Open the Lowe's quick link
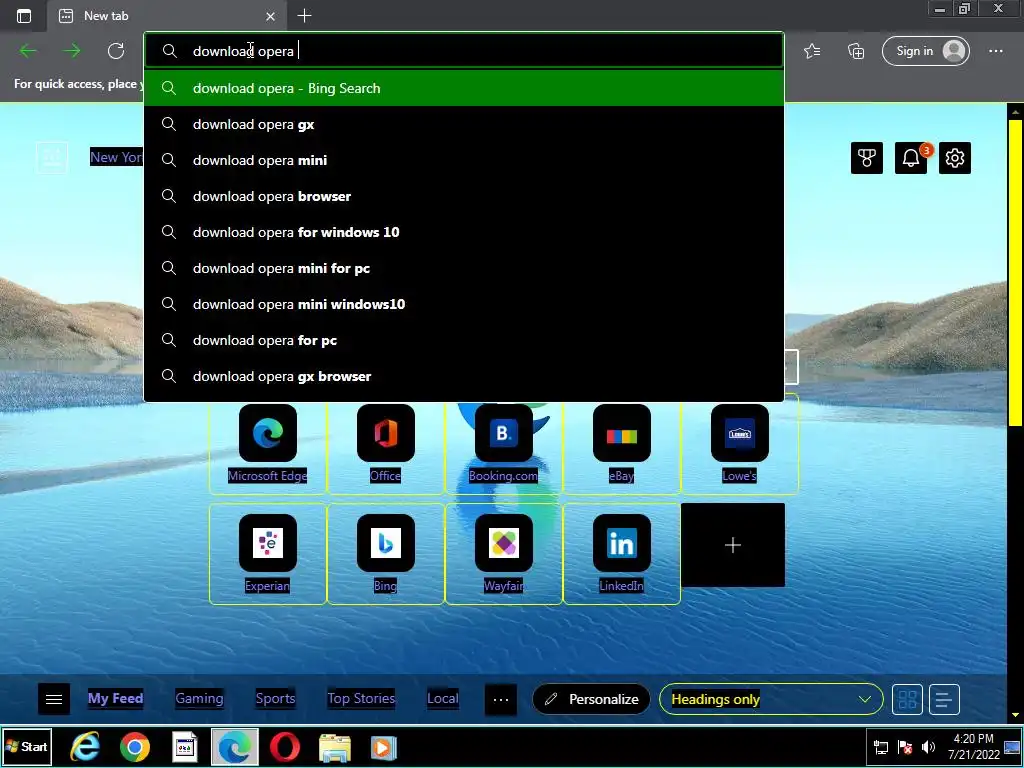The image size is (1024, 768). click(739, 444)
